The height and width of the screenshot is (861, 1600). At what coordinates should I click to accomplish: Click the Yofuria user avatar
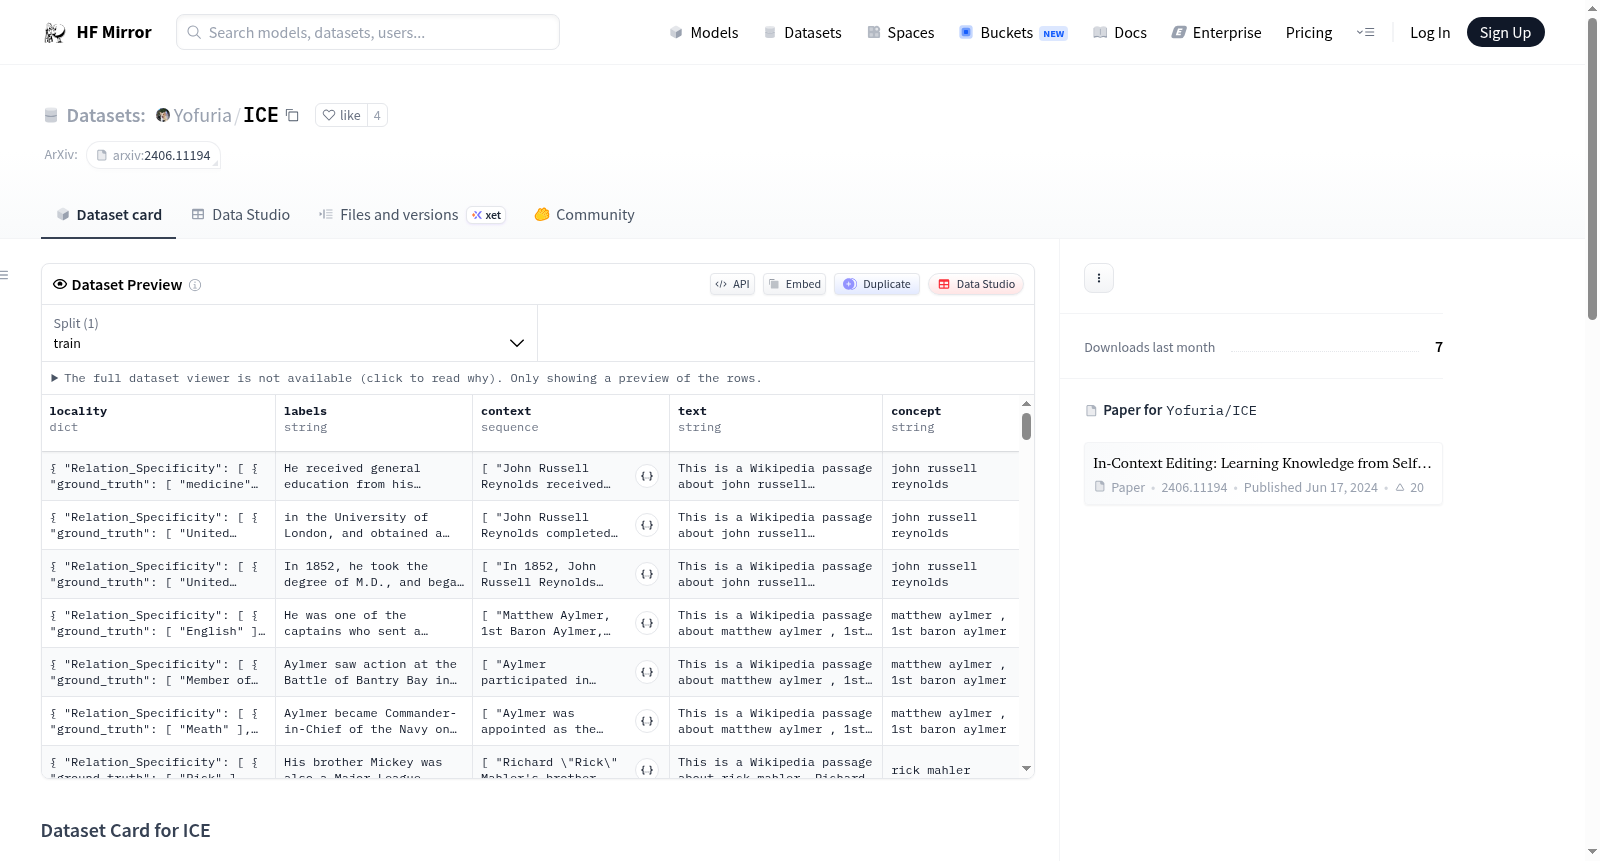pyautogui.click(x=163, y=115)
